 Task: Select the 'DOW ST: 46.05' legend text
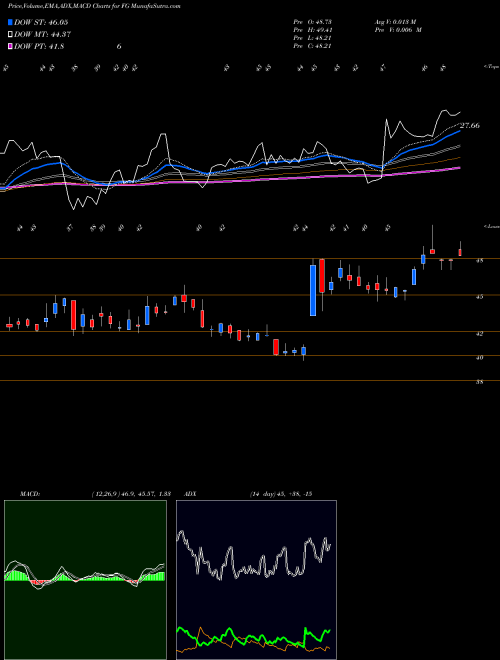tap(41, 22)
